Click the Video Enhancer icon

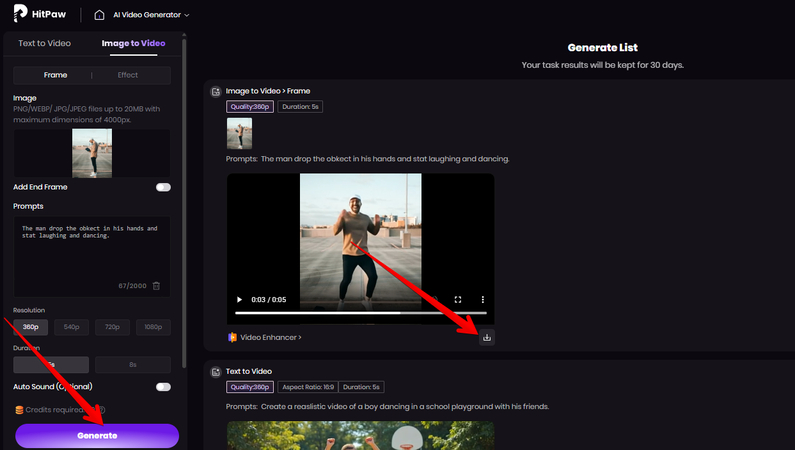232,338
